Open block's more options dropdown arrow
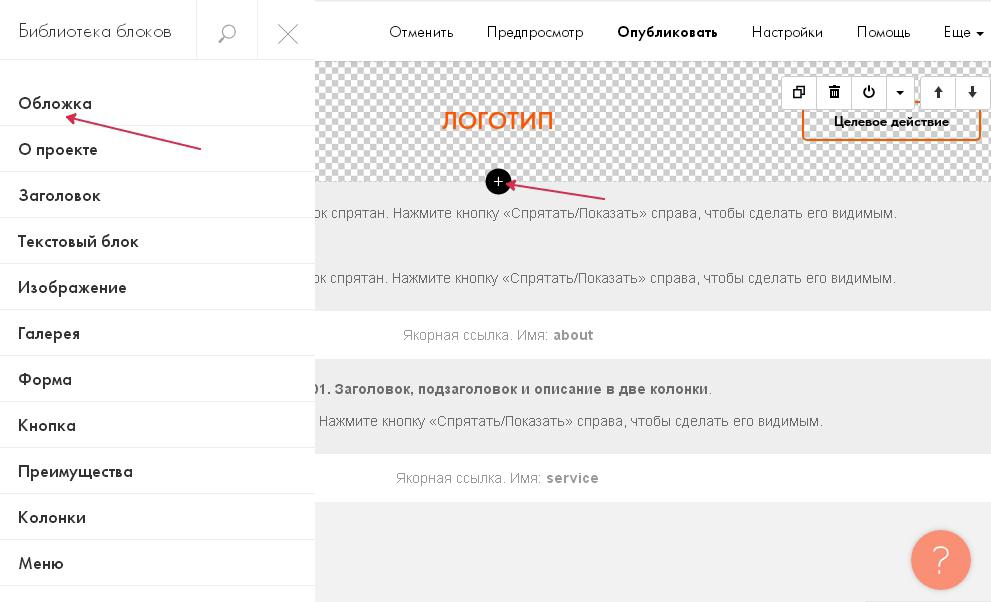The image size is (991, 602). click(x=900, y=93)
